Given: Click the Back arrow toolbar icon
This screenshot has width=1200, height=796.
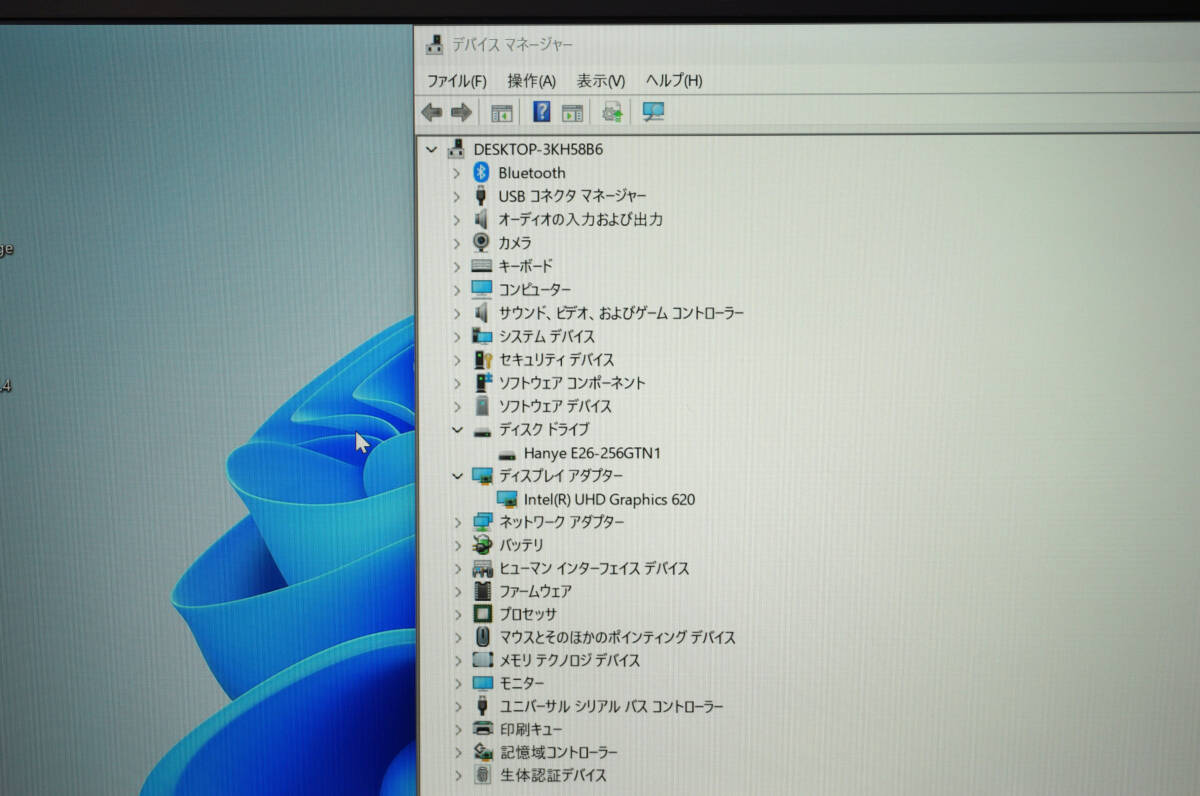Looking at the screenshot, I should (432, 113).
